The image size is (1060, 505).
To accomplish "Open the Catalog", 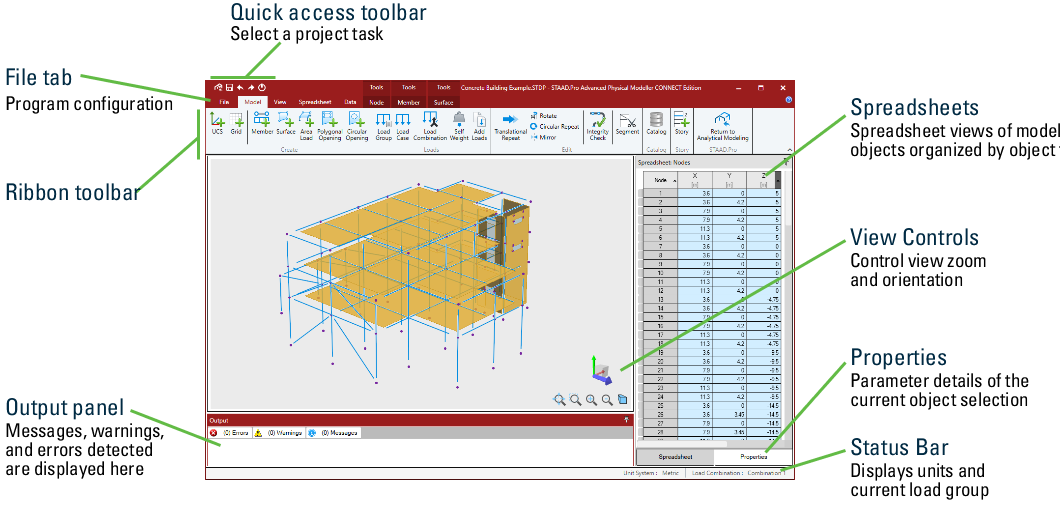I will point(656,124).
